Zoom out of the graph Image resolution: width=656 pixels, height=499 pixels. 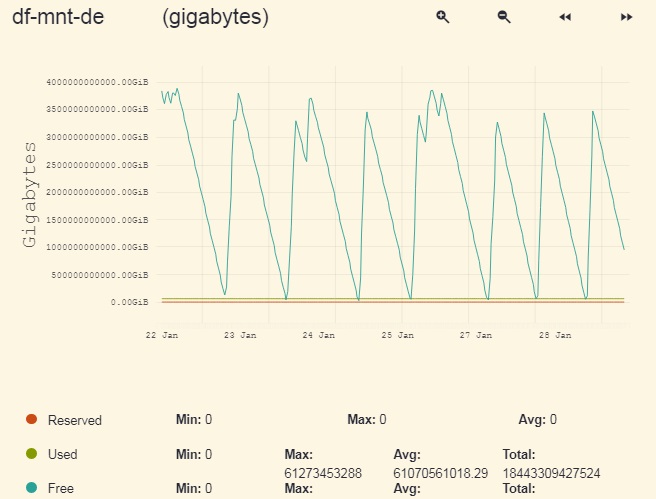click(x=504, y=17)
